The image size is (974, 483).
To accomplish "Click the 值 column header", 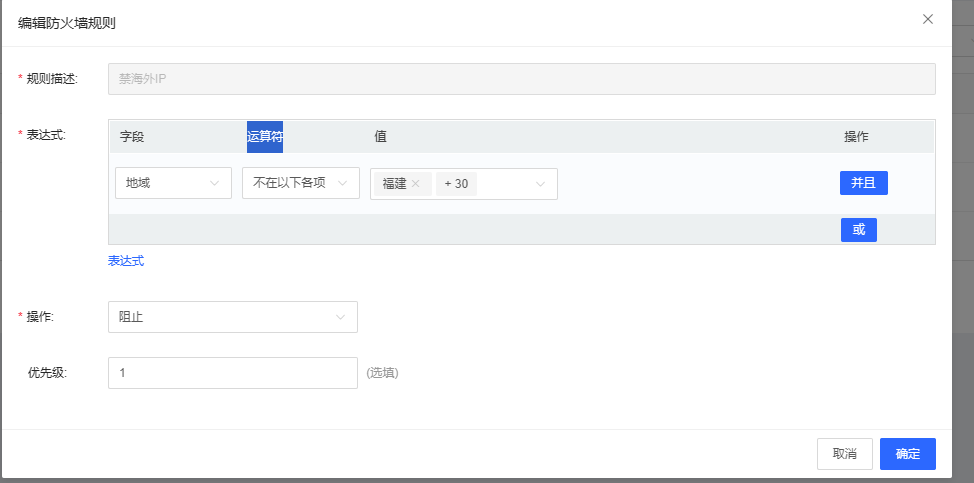I will (380, 137).
